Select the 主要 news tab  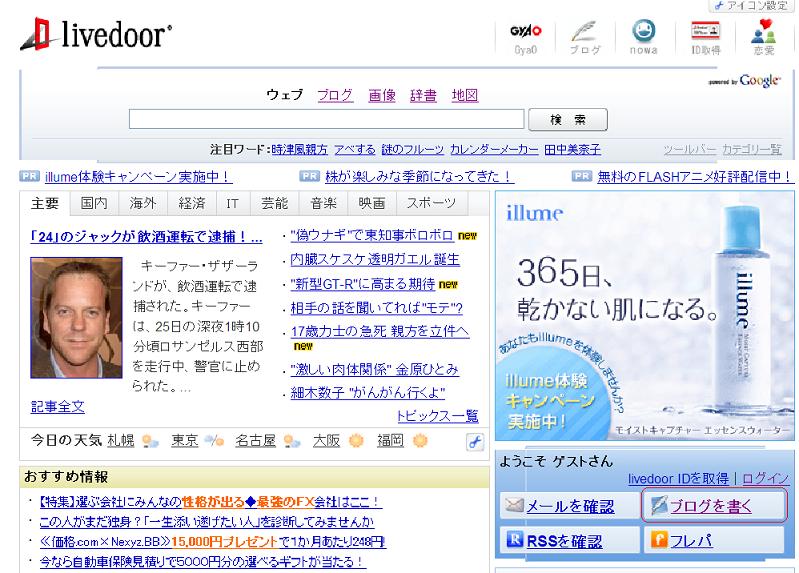[45, 203]
